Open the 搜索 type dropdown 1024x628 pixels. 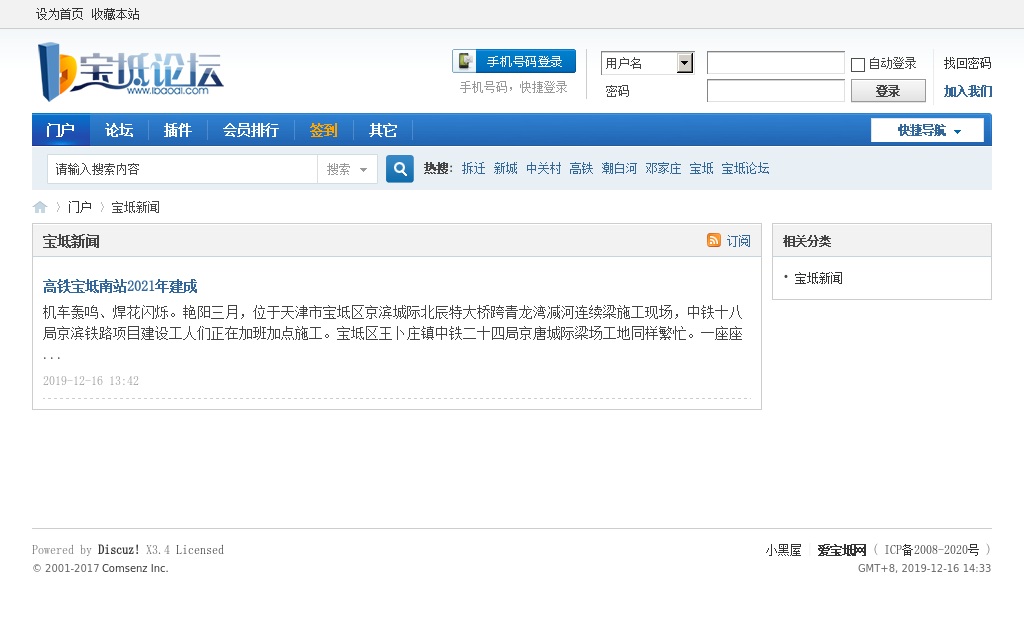347,169
